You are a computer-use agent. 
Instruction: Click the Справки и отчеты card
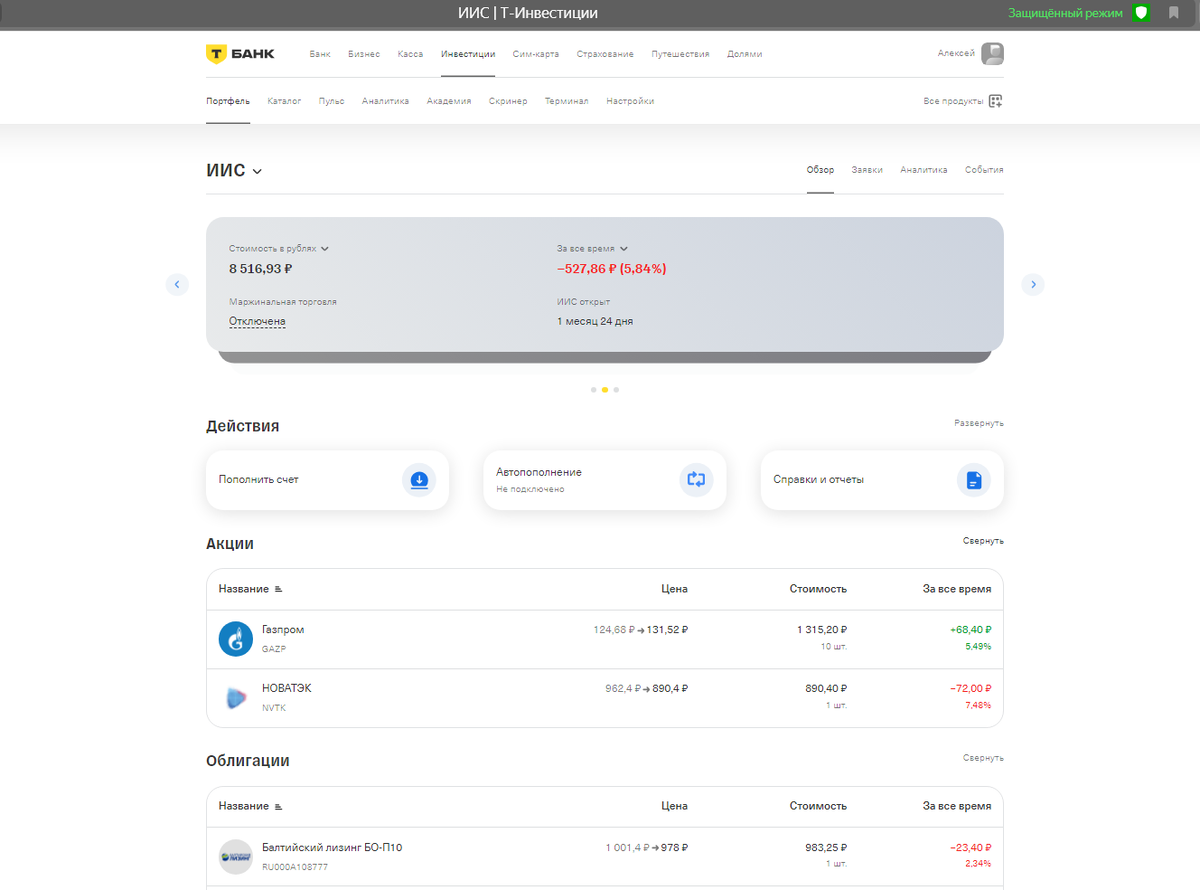882,480
